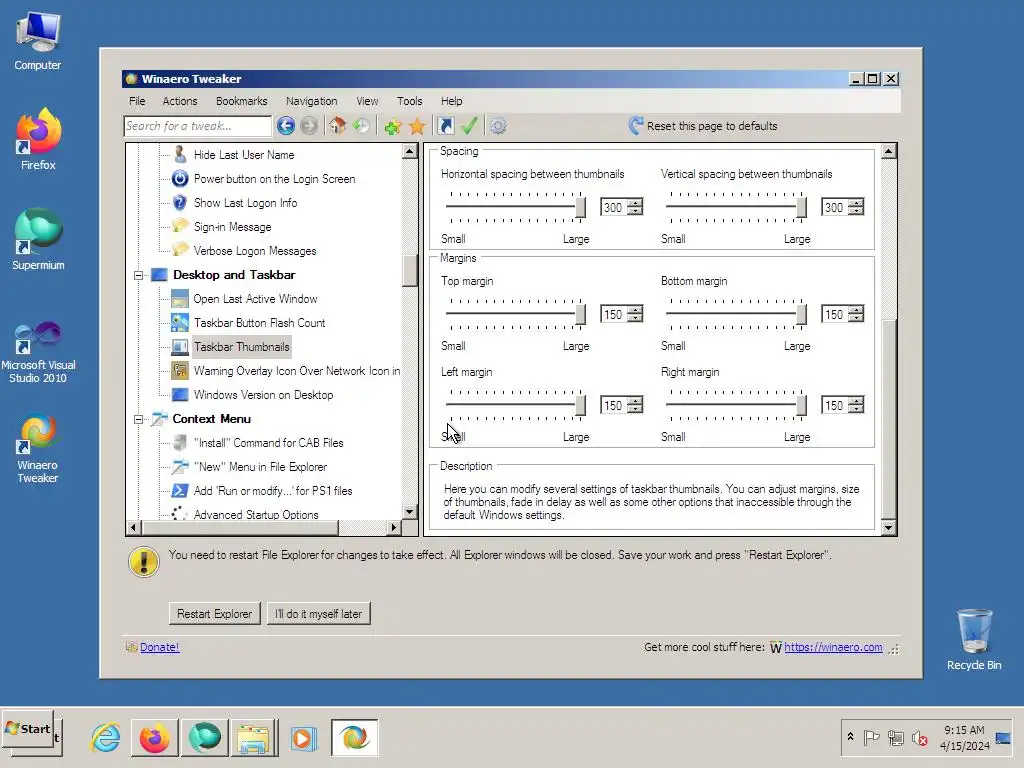Select the Winaero Tweaker desktop shortcut
This screenshot has height=768, width=1024.
(x=38, y=449)
